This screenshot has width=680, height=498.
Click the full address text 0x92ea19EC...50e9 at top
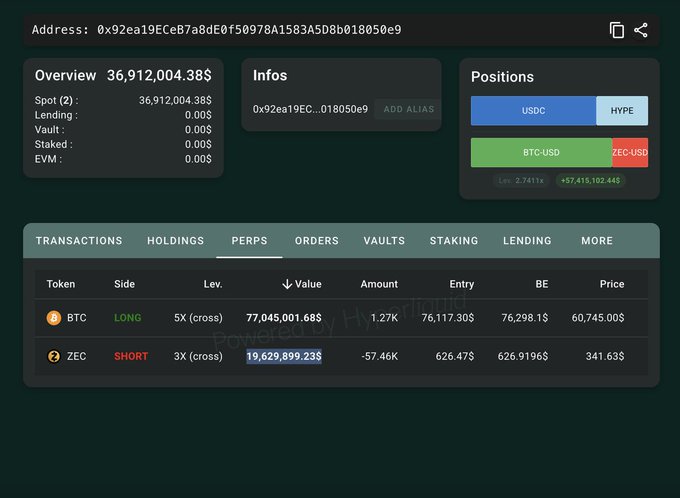click(x=249, y=30)
